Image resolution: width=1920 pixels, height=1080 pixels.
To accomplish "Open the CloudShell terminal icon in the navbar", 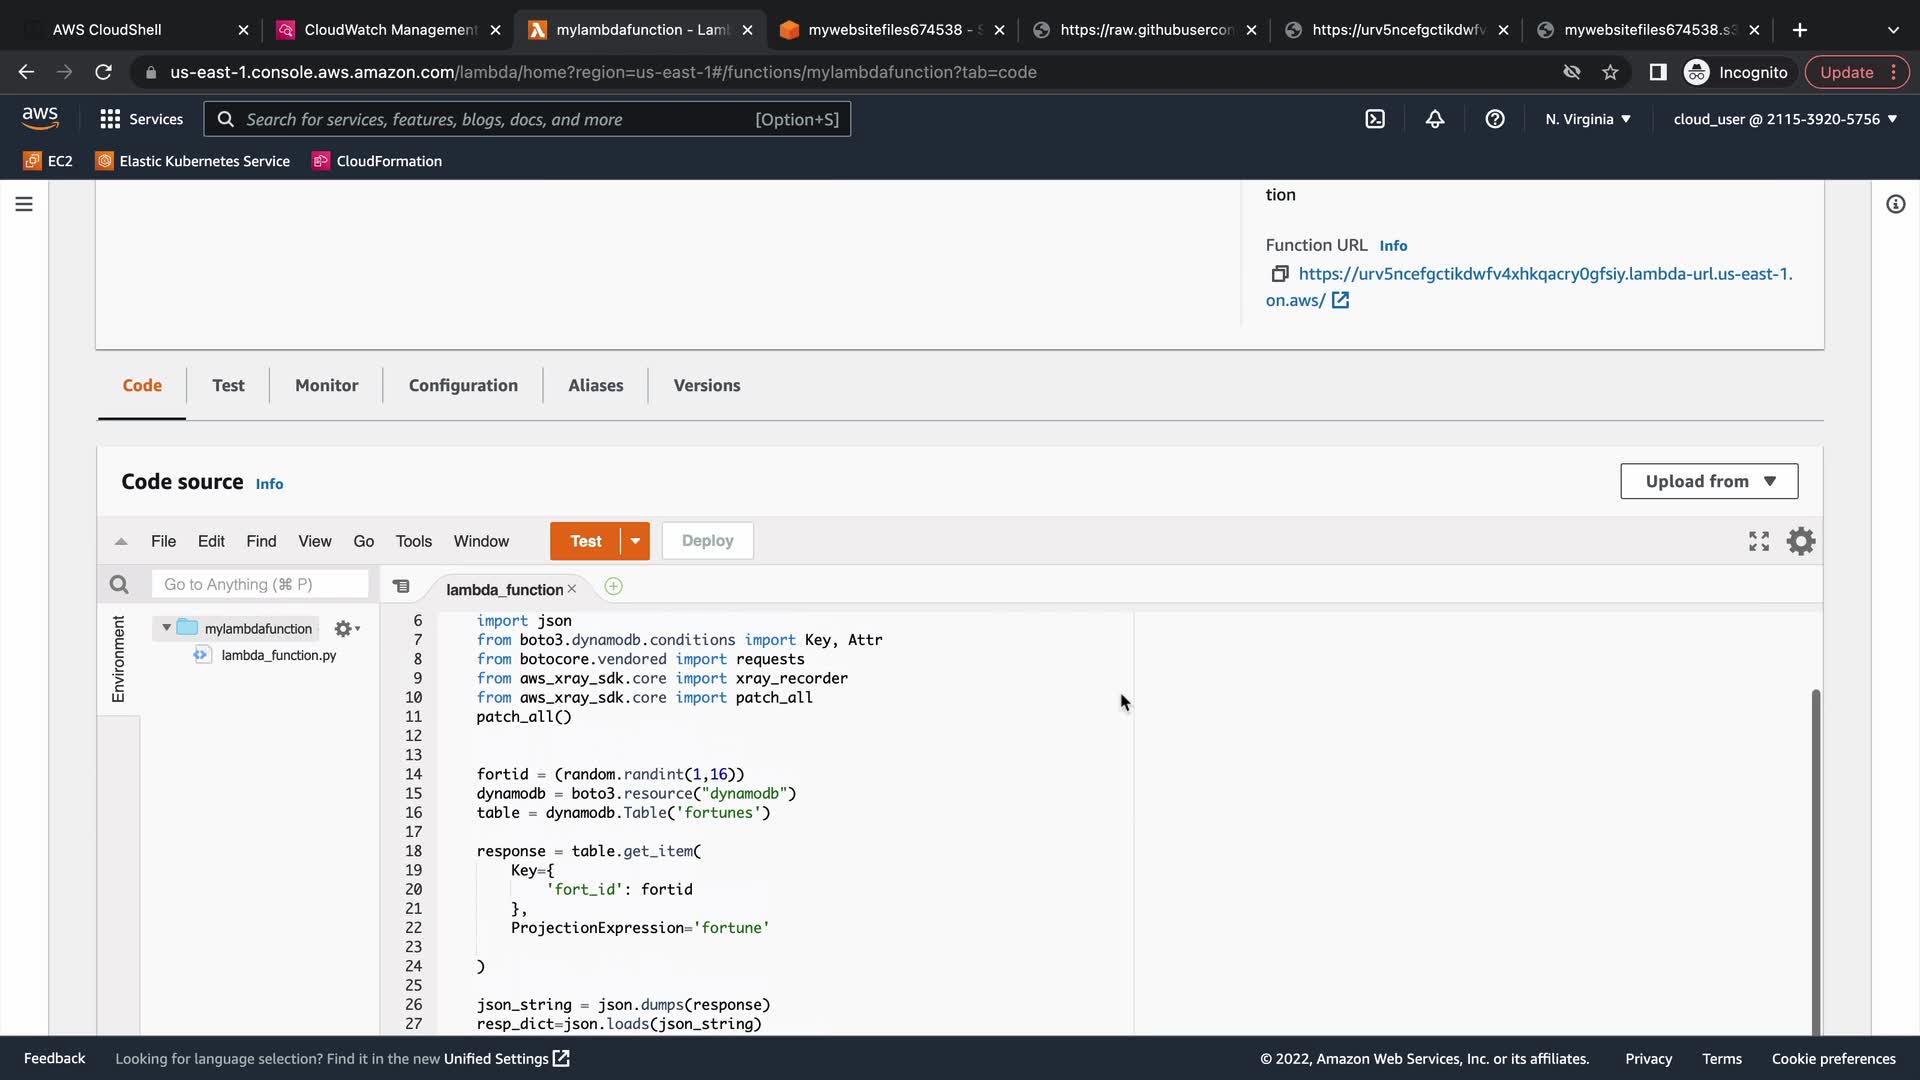I will (1375, 119).
